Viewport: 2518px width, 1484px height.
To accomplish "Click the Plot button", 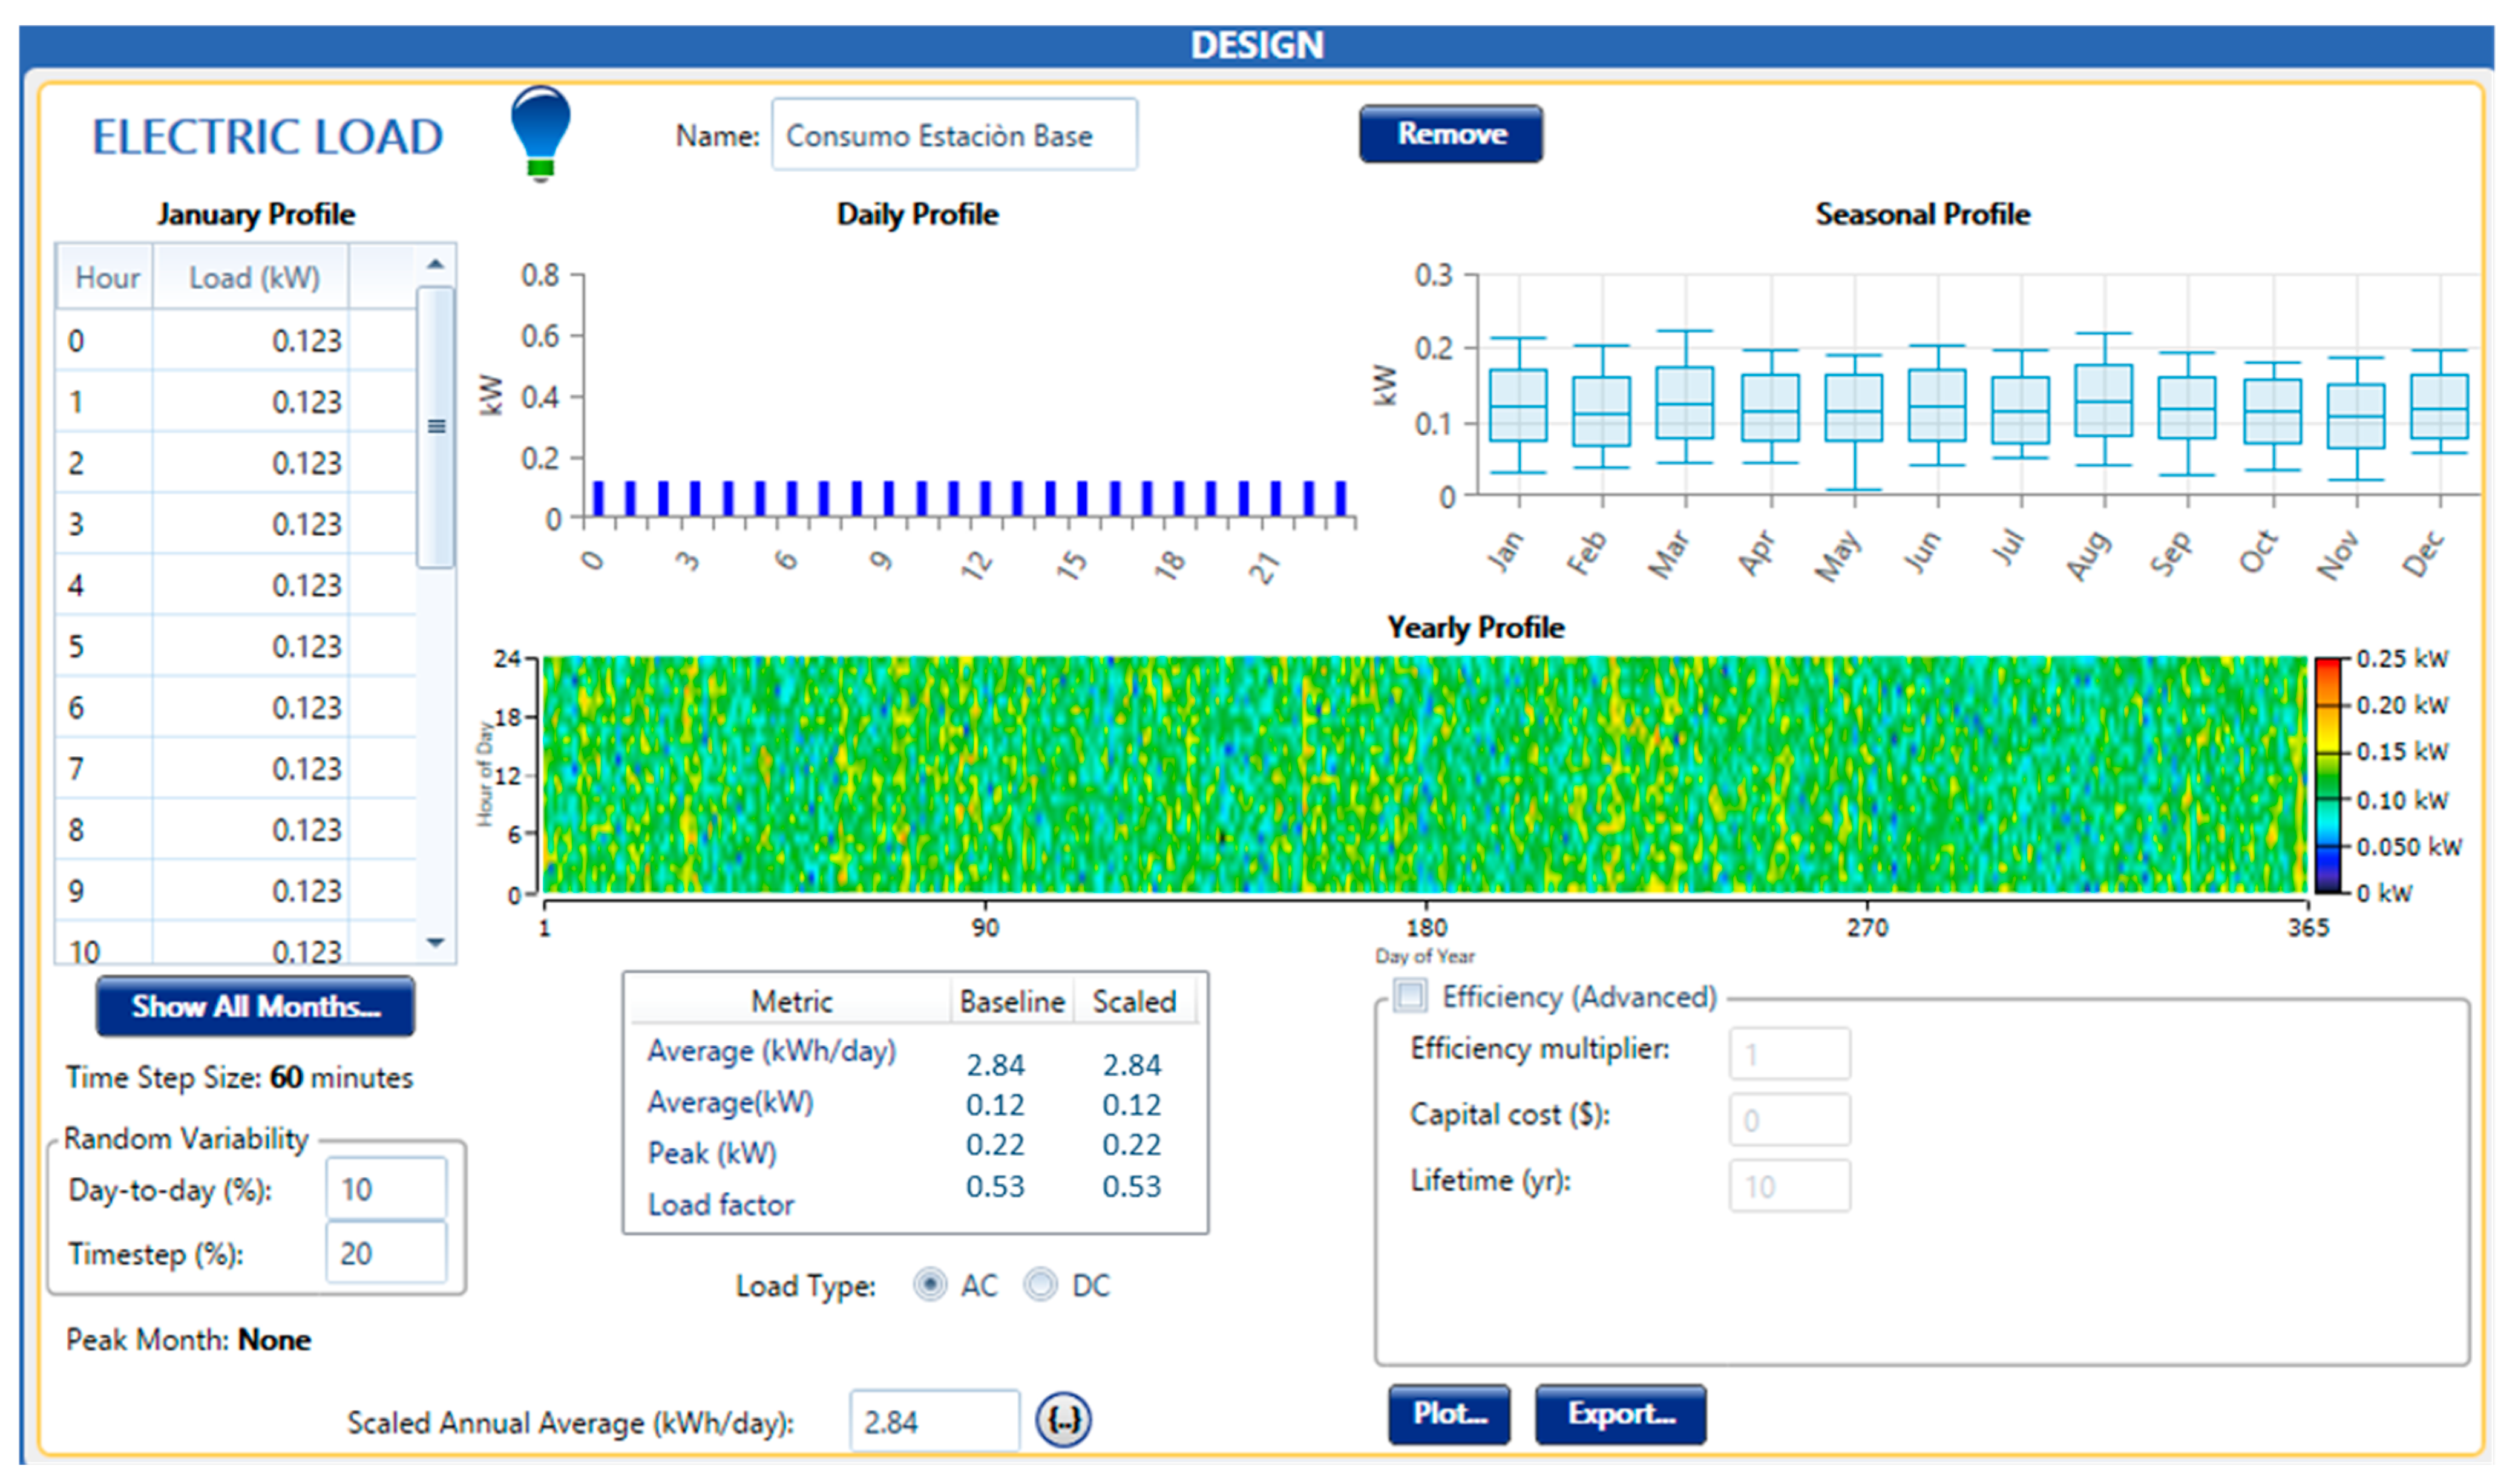I will point(1449,1414).
